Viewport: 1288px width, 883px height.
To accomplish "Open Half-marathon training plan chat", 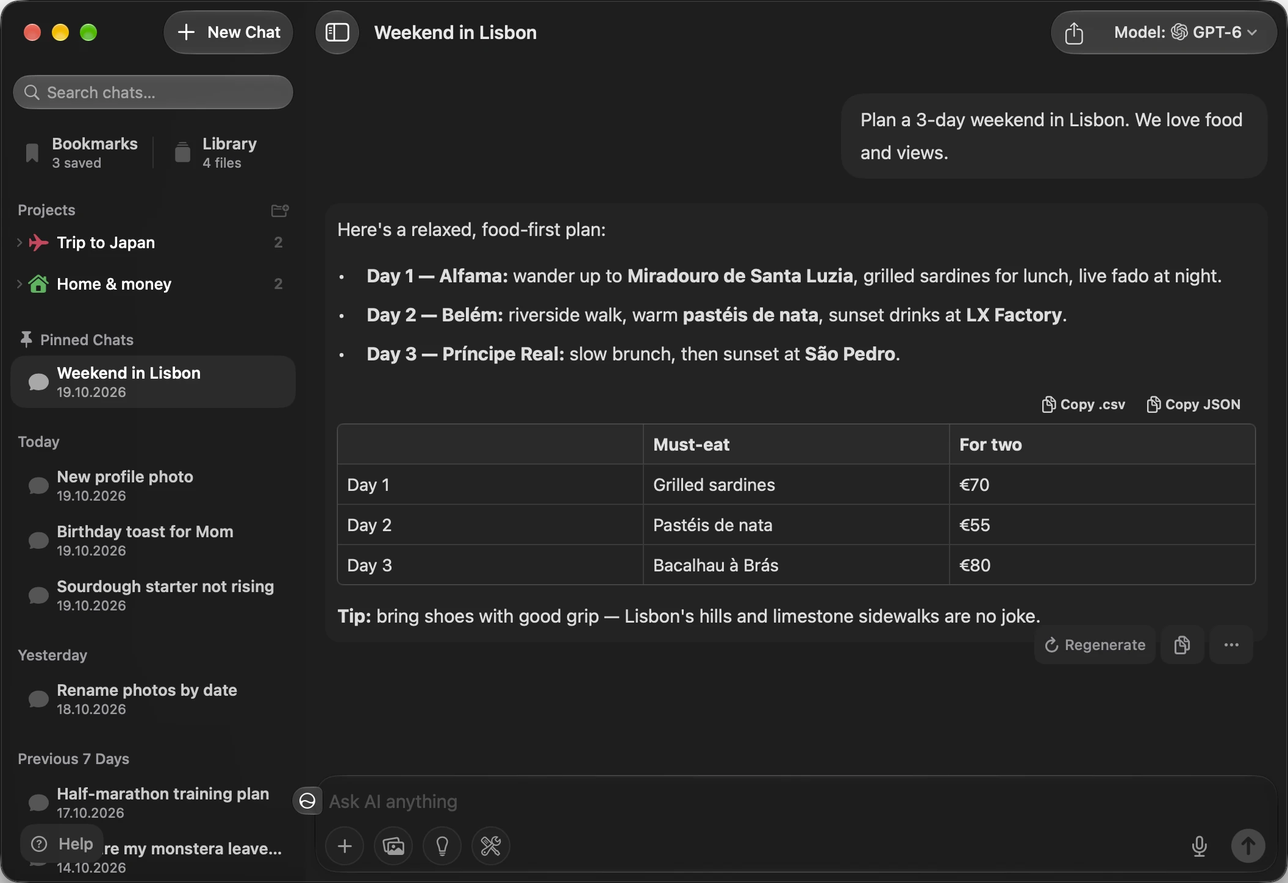I will pos(153,803).
